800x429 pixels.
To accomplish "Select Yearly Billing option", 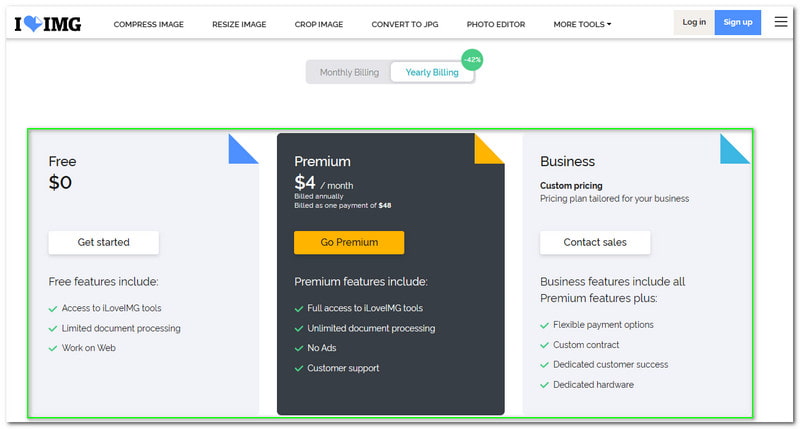I will [x=432, y=72].
